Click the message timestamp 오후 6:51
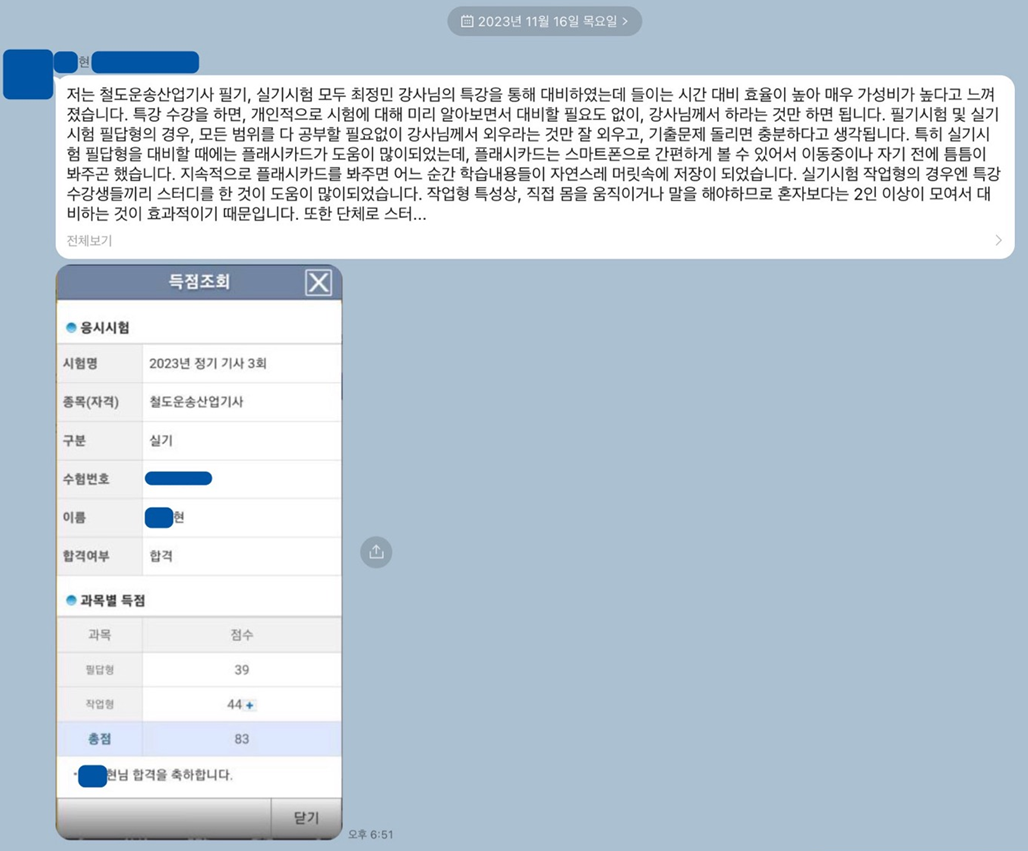The width and height of the screenshot is (1028, 851). point(370,835)
